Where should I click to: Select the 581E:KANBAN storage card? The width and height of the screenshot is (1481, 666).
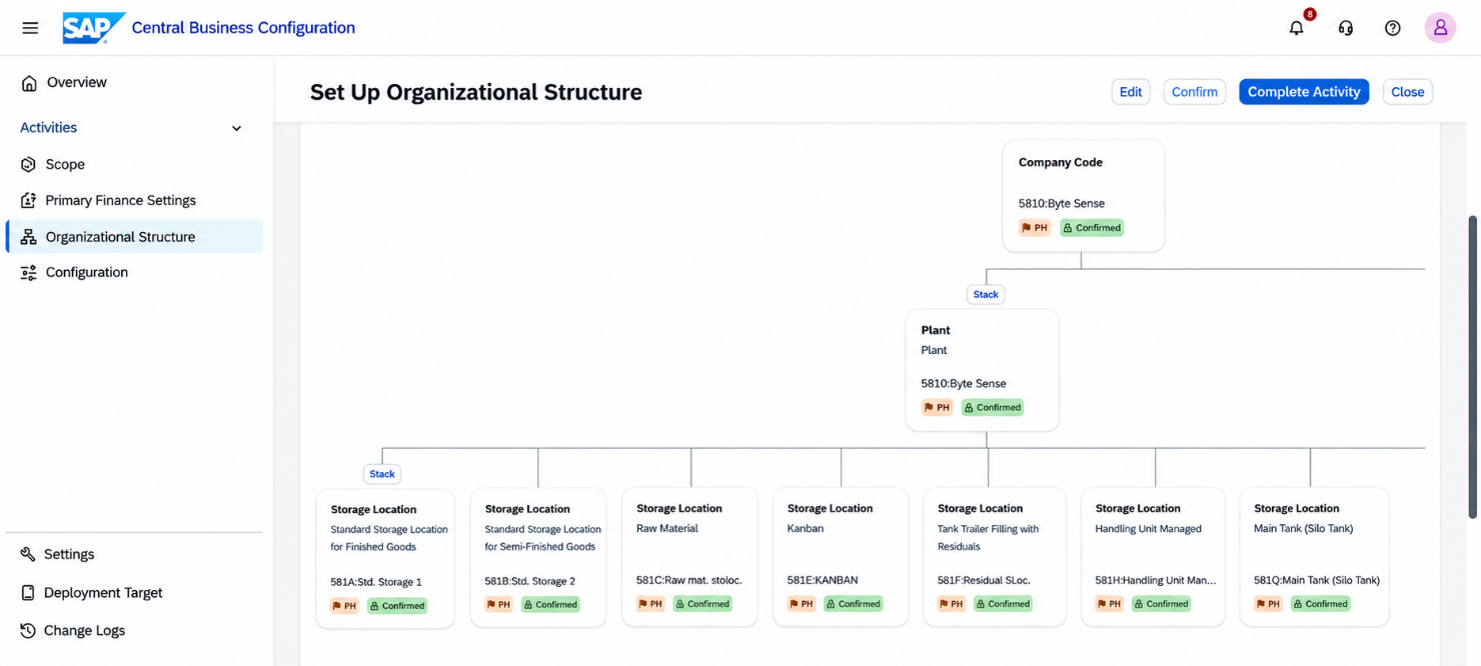tap(841, 557)
